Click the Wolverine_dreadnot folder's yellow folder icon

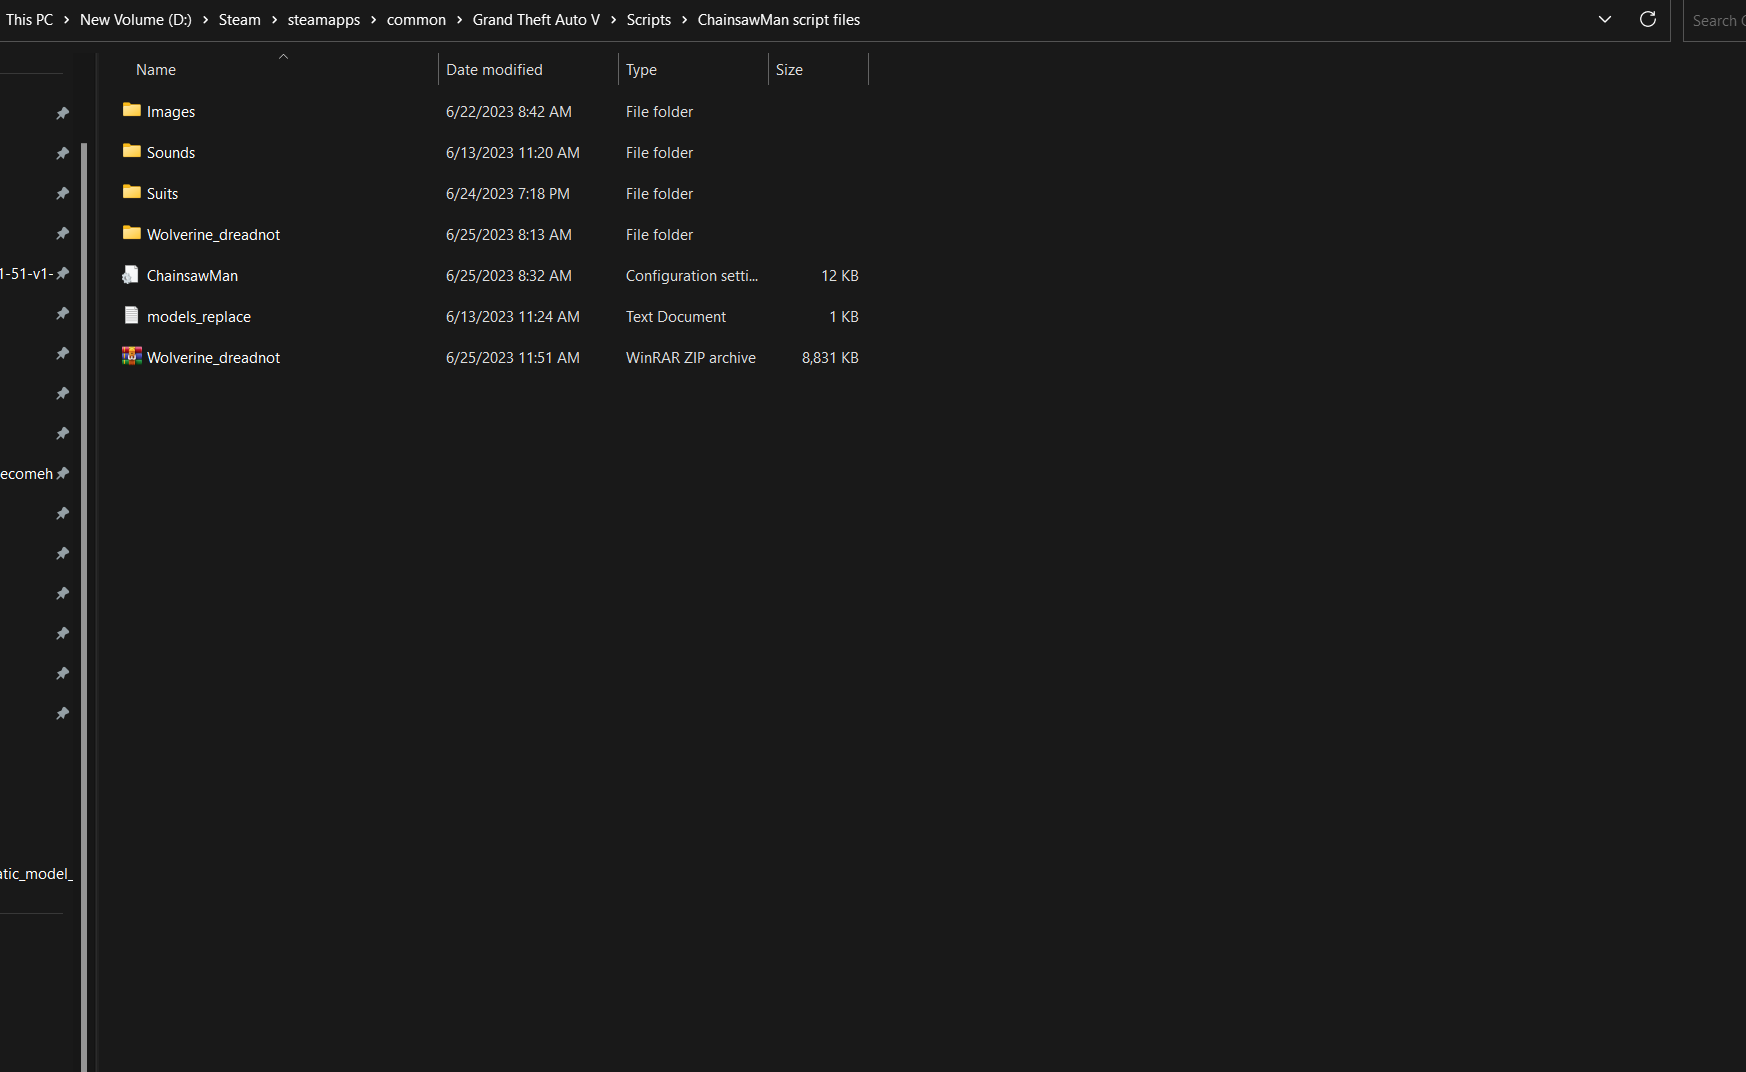click(131, 233)
